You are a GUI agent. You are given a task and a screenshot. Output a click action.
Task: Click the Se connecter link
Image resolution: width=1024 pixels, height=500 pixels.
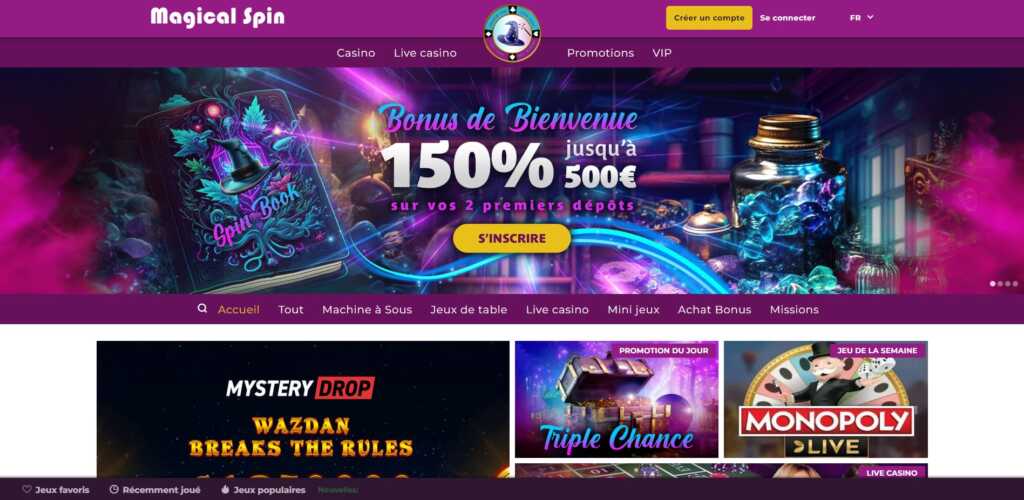click(x=788, y=18)
